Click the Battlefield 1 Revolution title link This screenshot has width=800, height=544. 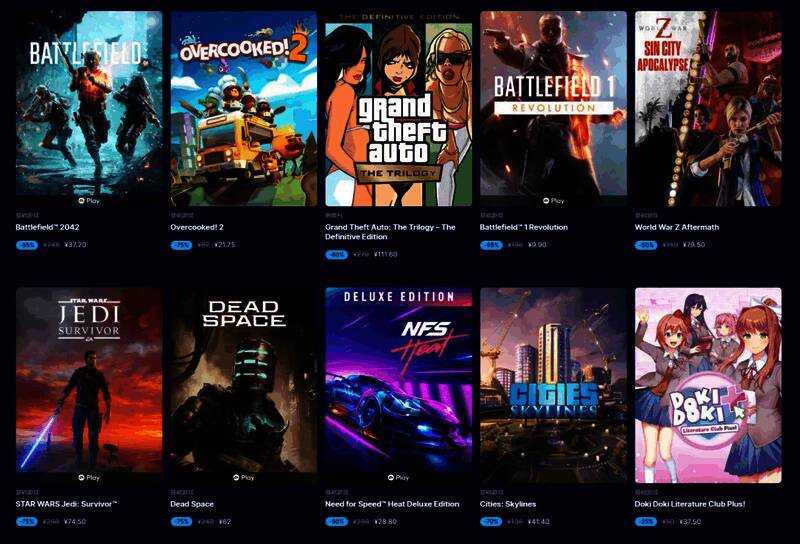coord(524,227)
